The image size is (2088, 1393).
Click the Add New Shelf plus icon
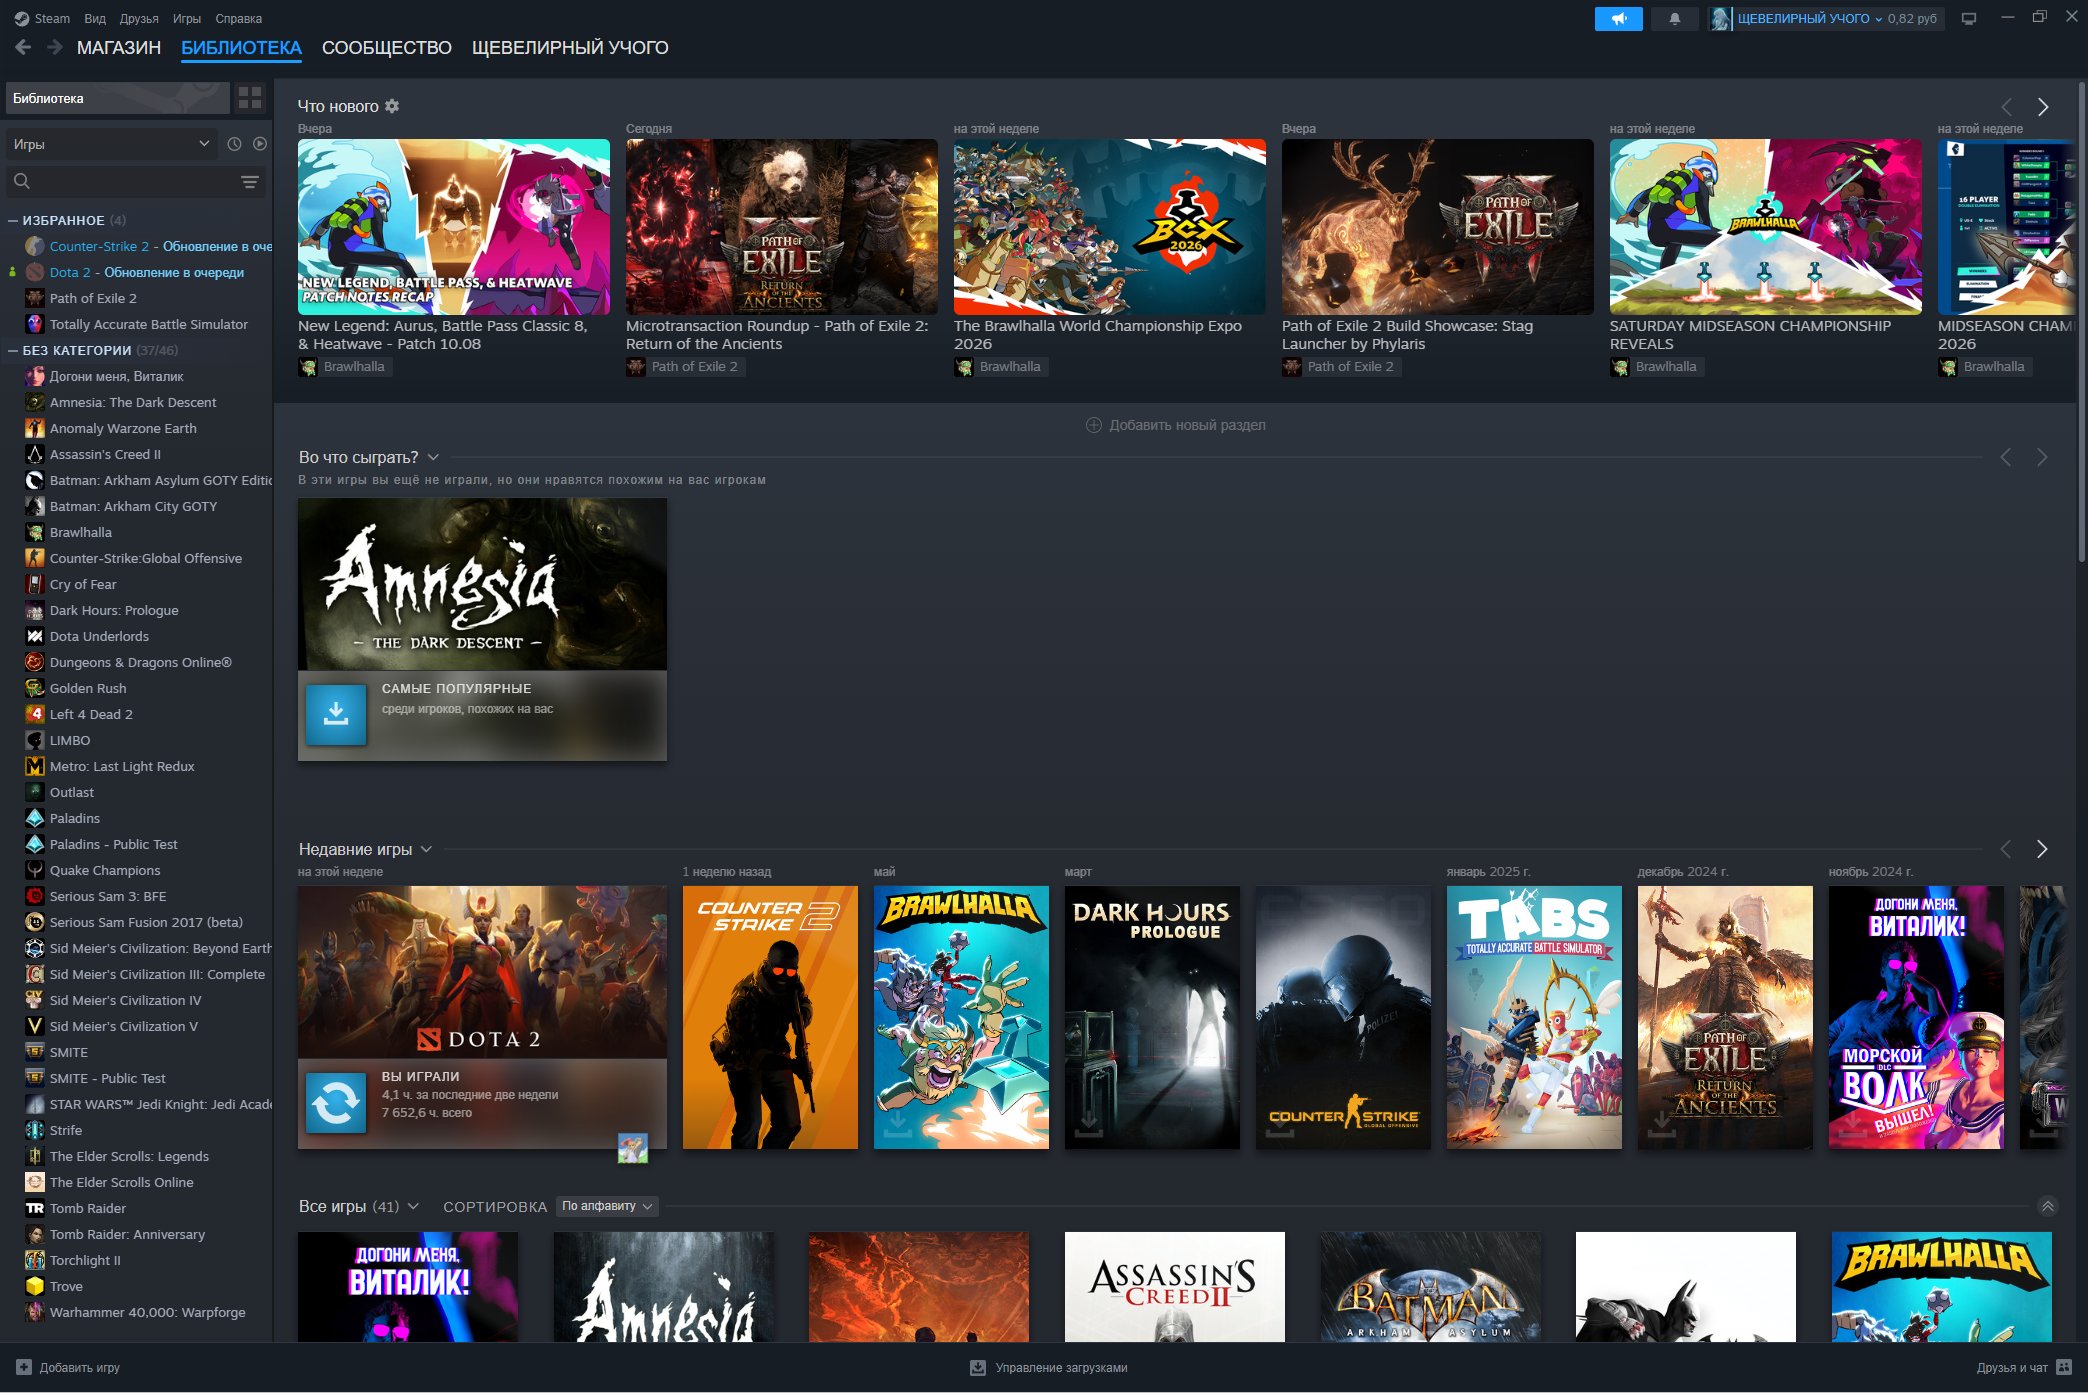coord(1094,425)
